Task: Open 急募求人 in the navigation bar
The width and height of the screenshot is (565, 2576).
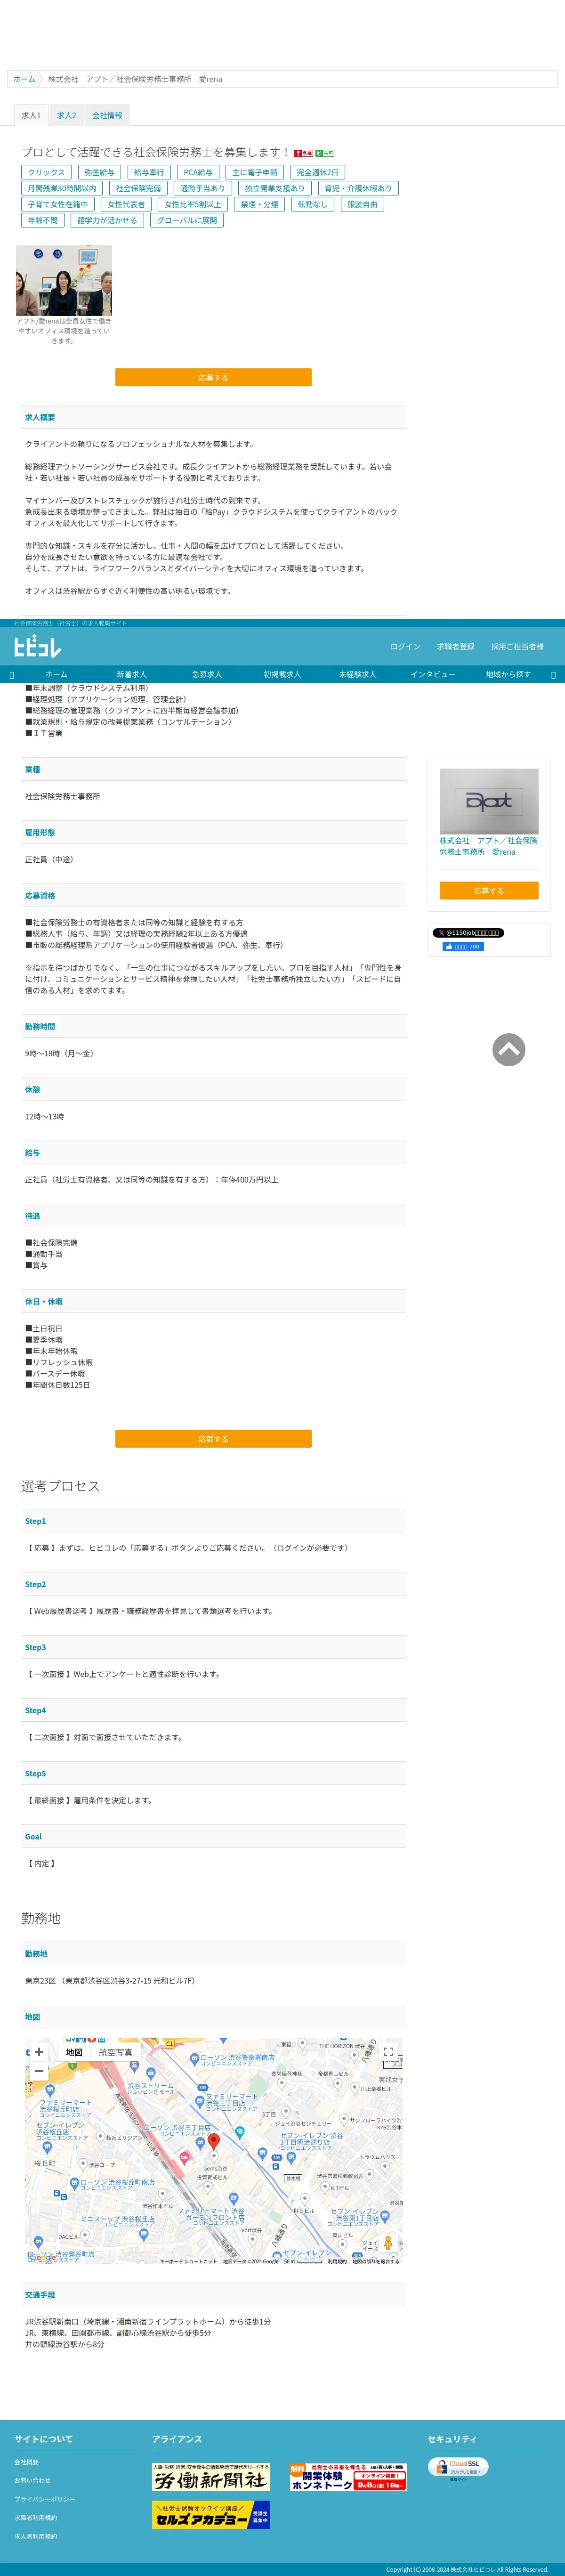Action: point(207,674)
